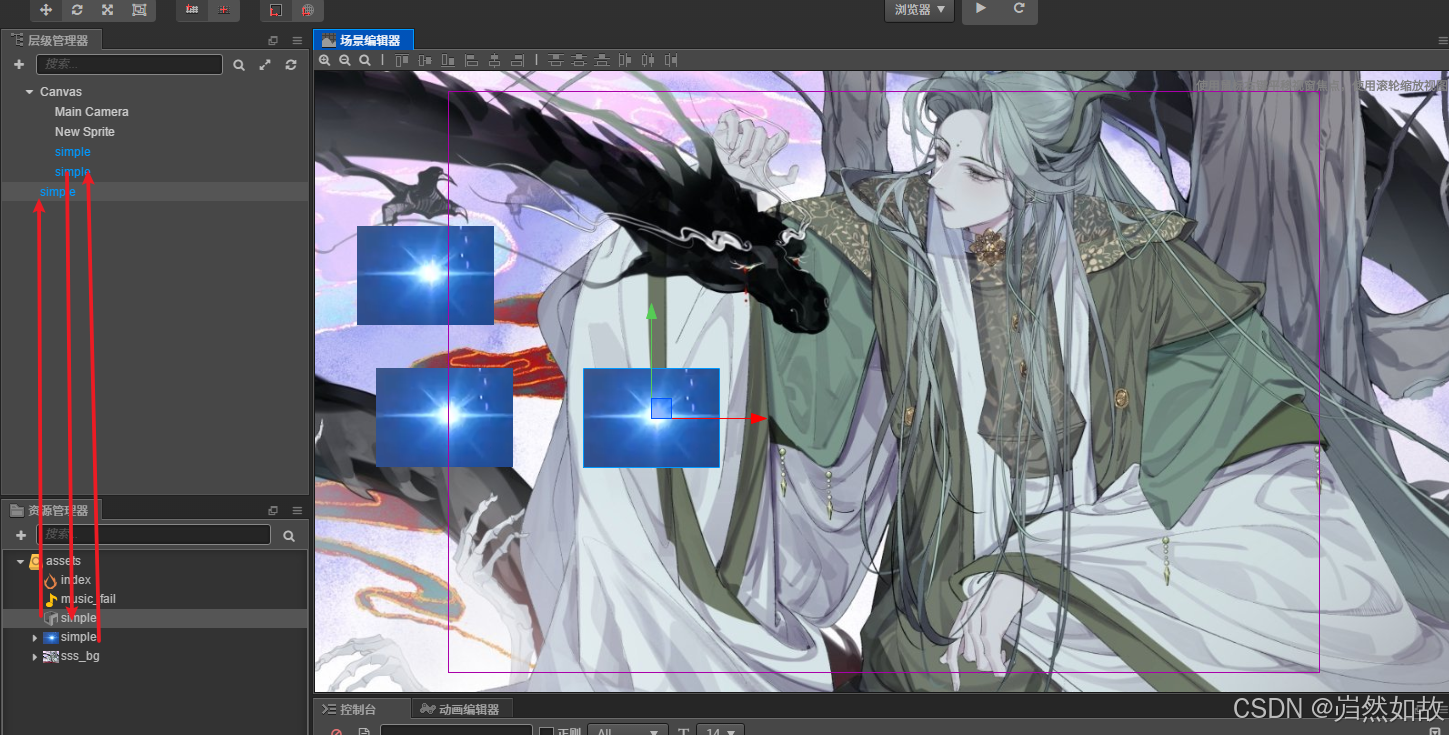Expand the simple texture asset

[35, 637]
